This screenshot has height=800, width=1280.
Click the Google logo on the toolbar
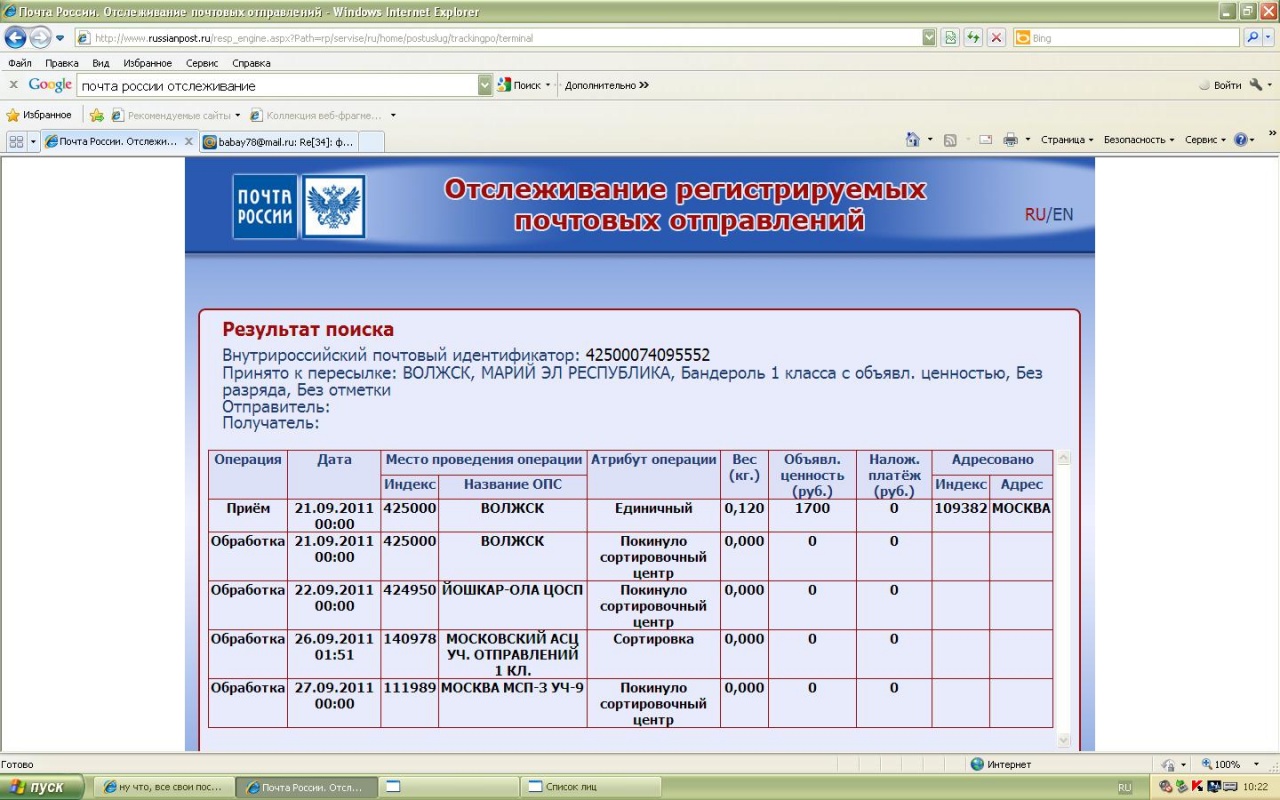tap(50, 85)
